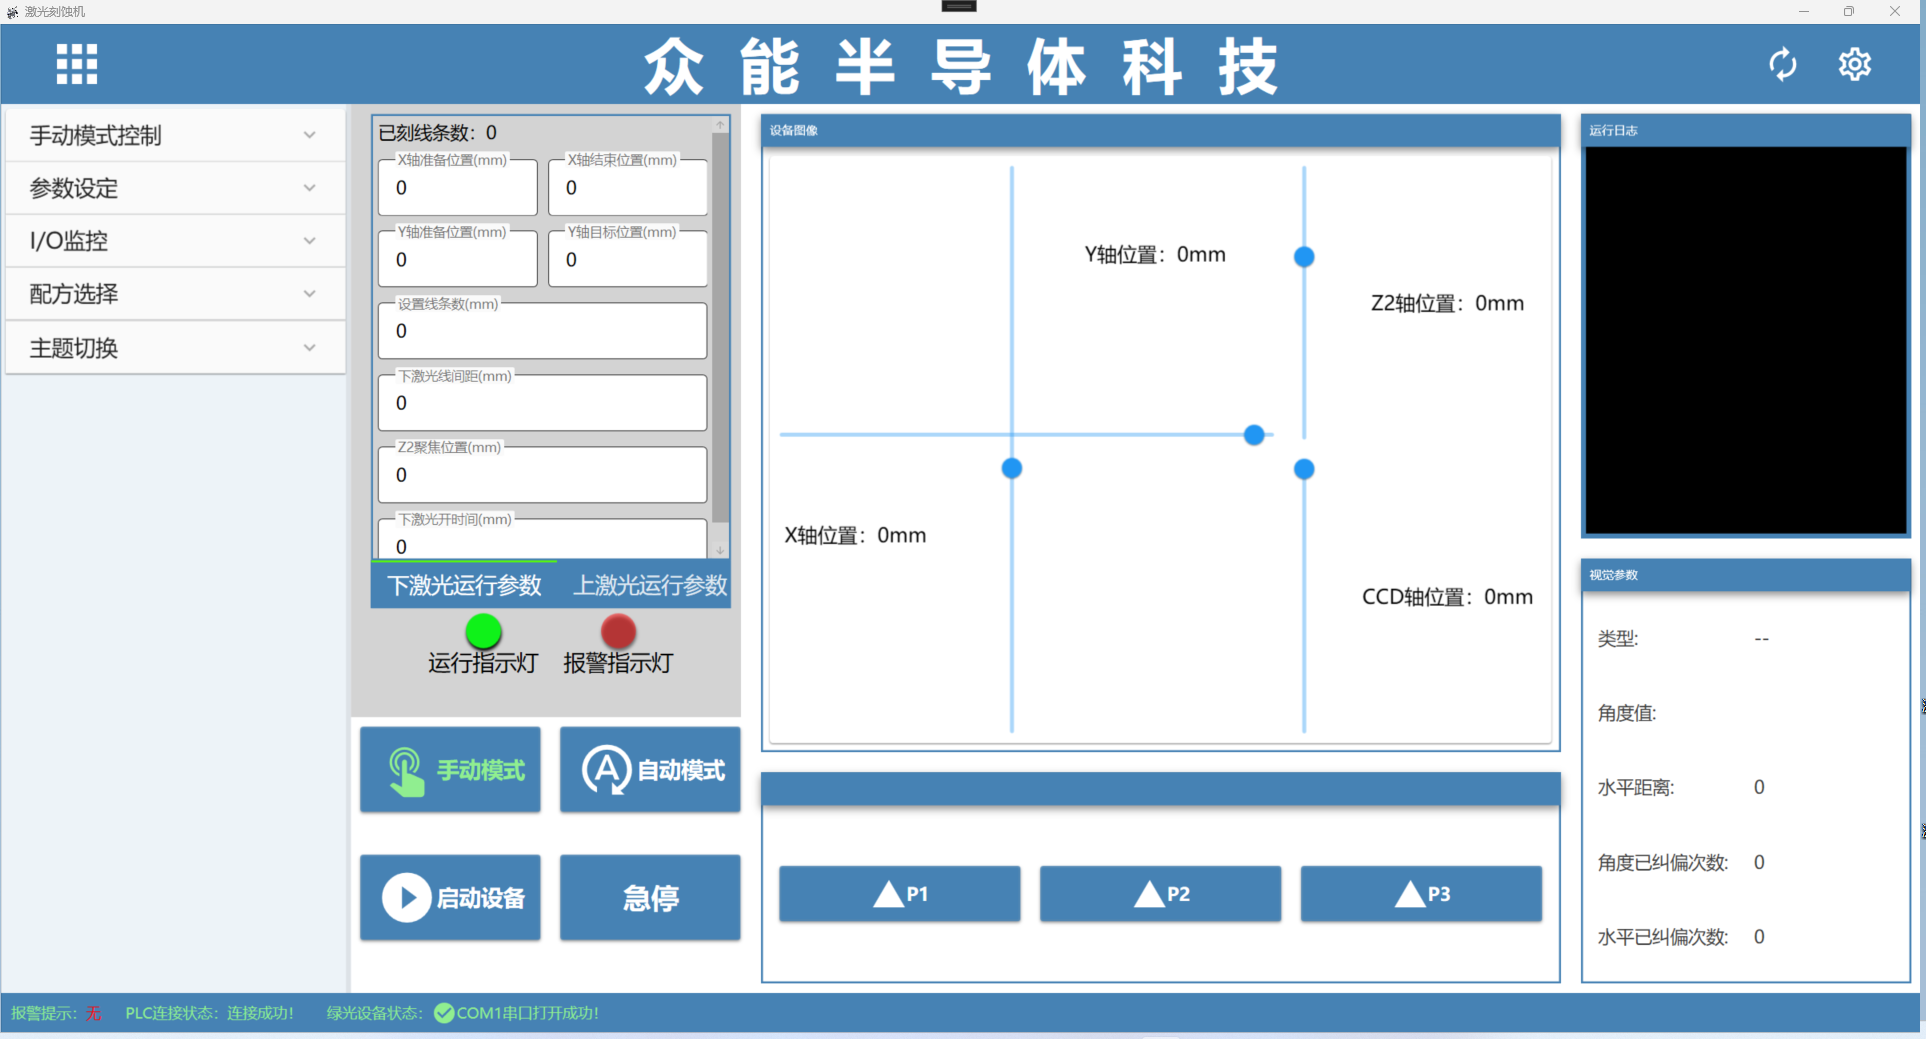The width and height of the screenshot is (1926, 1039).
Task: Click the parameter panel scrollbar thumb
Action: tap(720, 327)
